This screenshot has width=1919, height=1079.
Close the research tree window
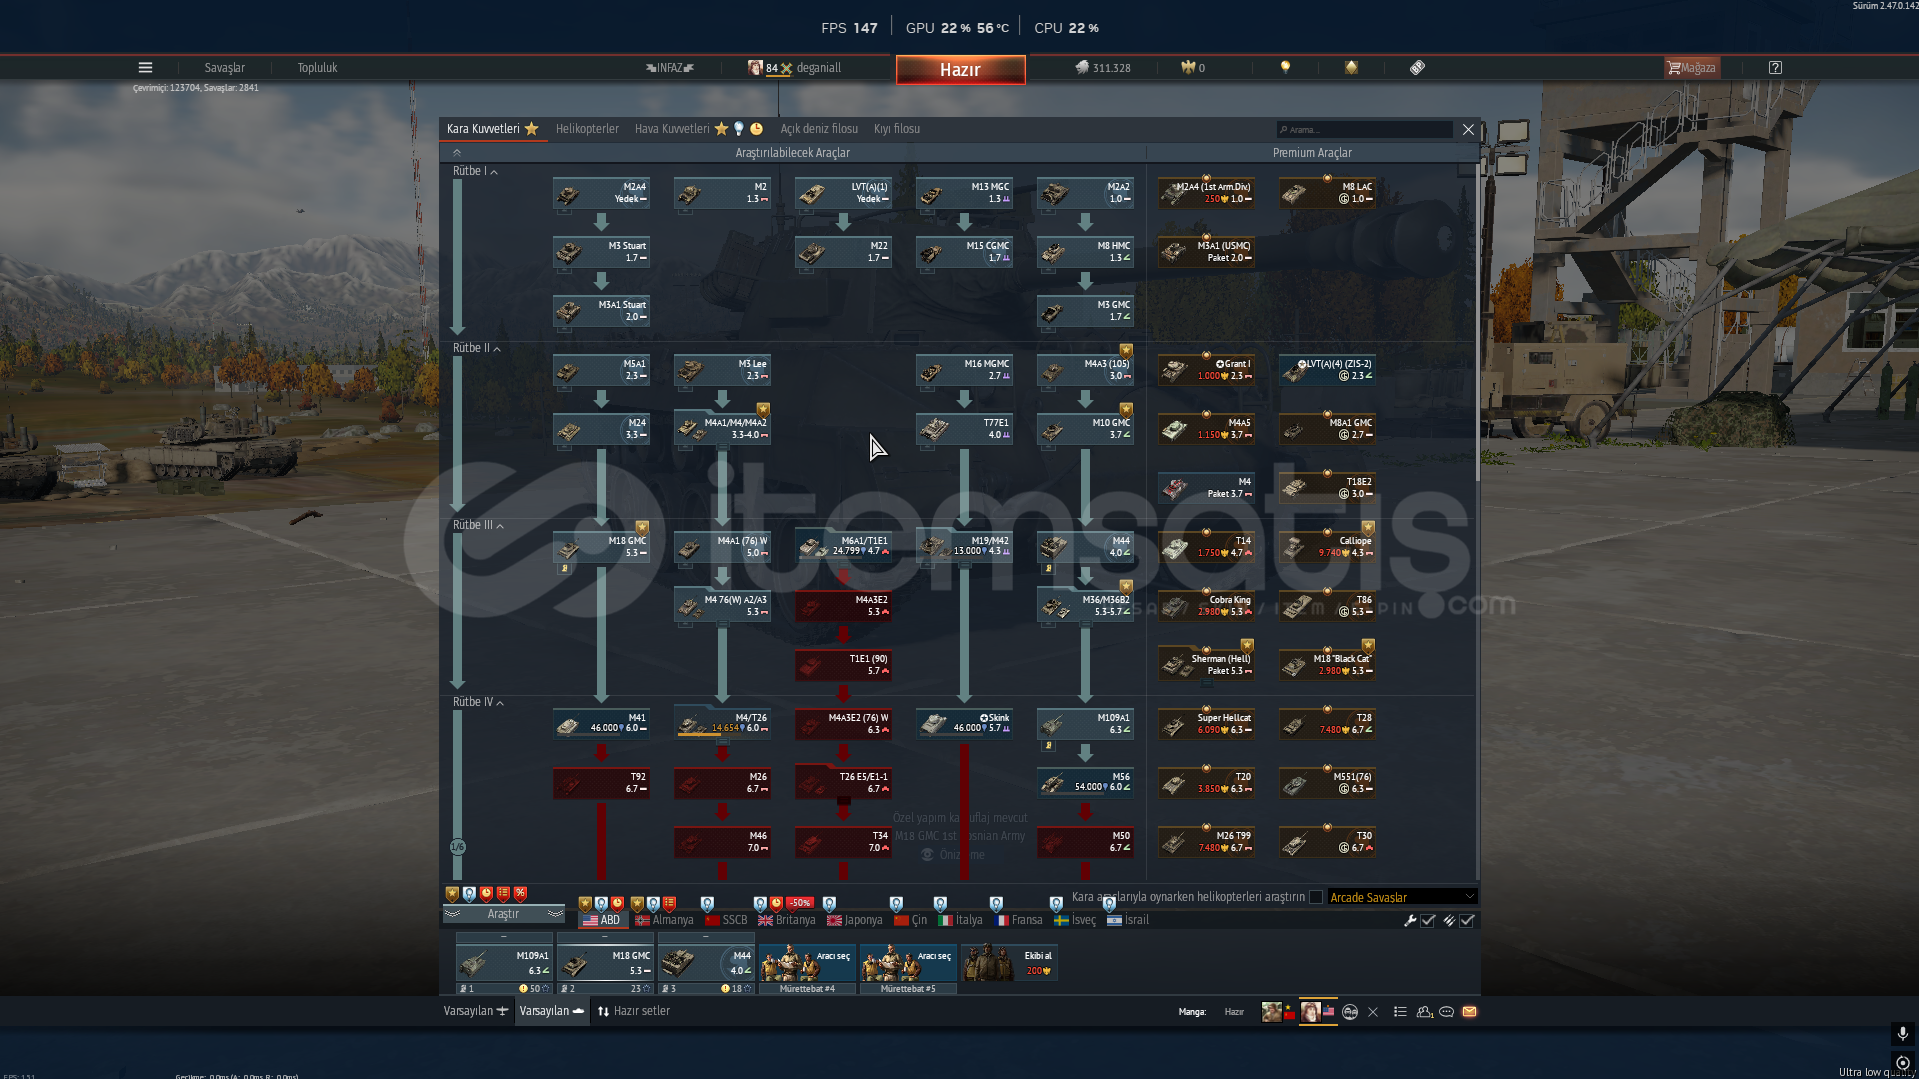[1468, 130]
